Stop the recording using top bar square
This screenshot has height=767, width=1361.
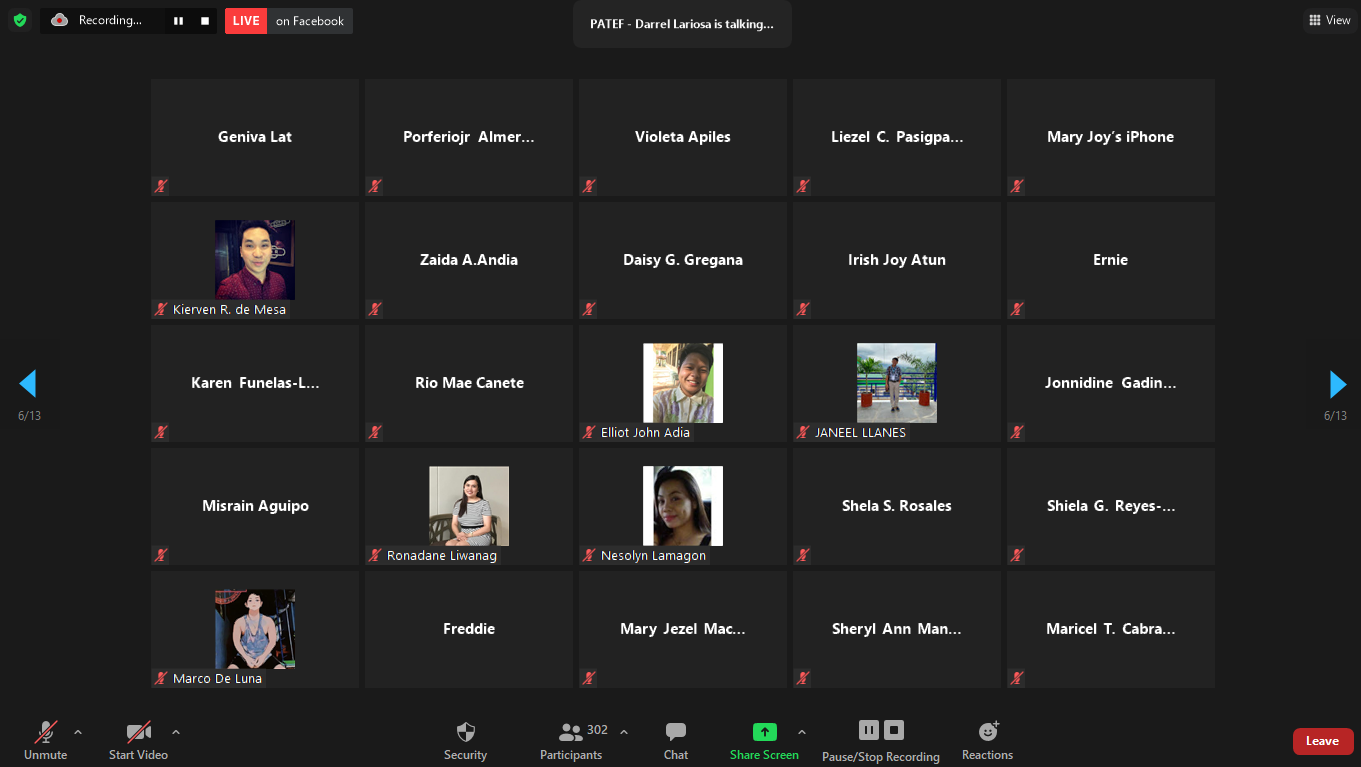pyautogui.click(x=205, y=21)
